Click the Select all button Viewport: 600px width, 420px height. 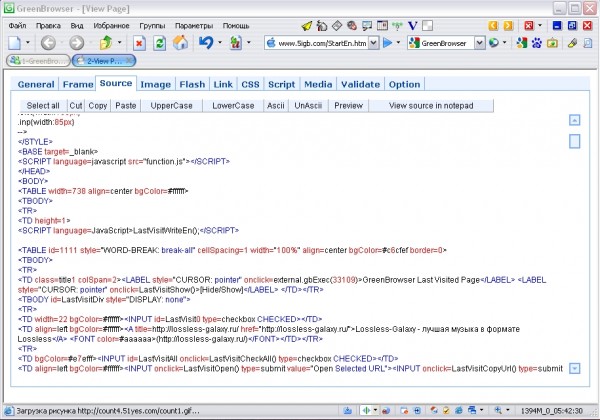[43, 106]
